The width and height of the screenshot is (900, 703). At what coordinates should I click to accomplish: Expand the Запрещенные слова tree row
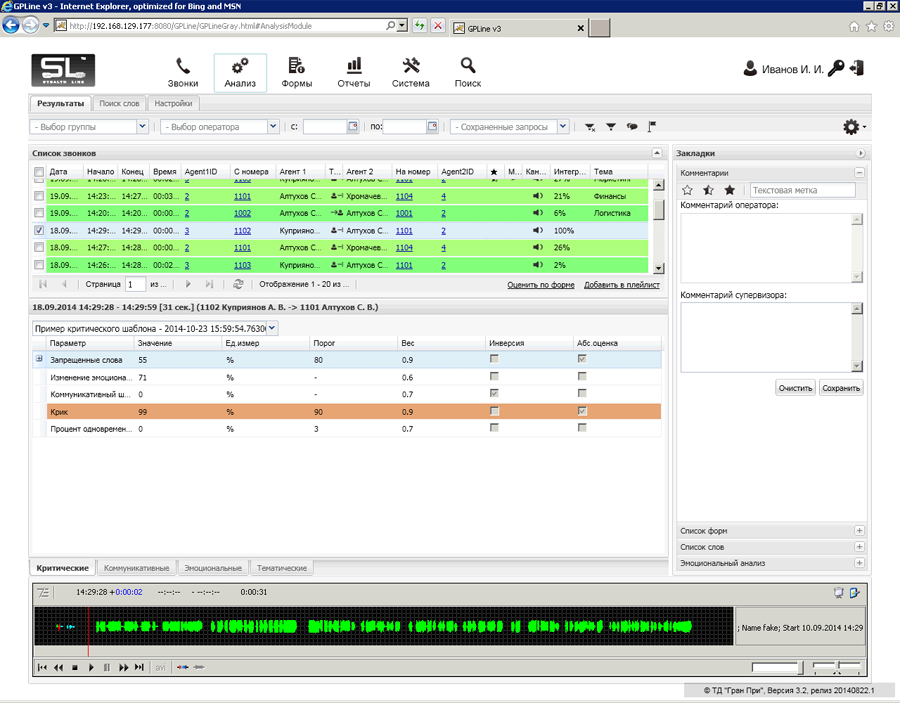point(39,359)
